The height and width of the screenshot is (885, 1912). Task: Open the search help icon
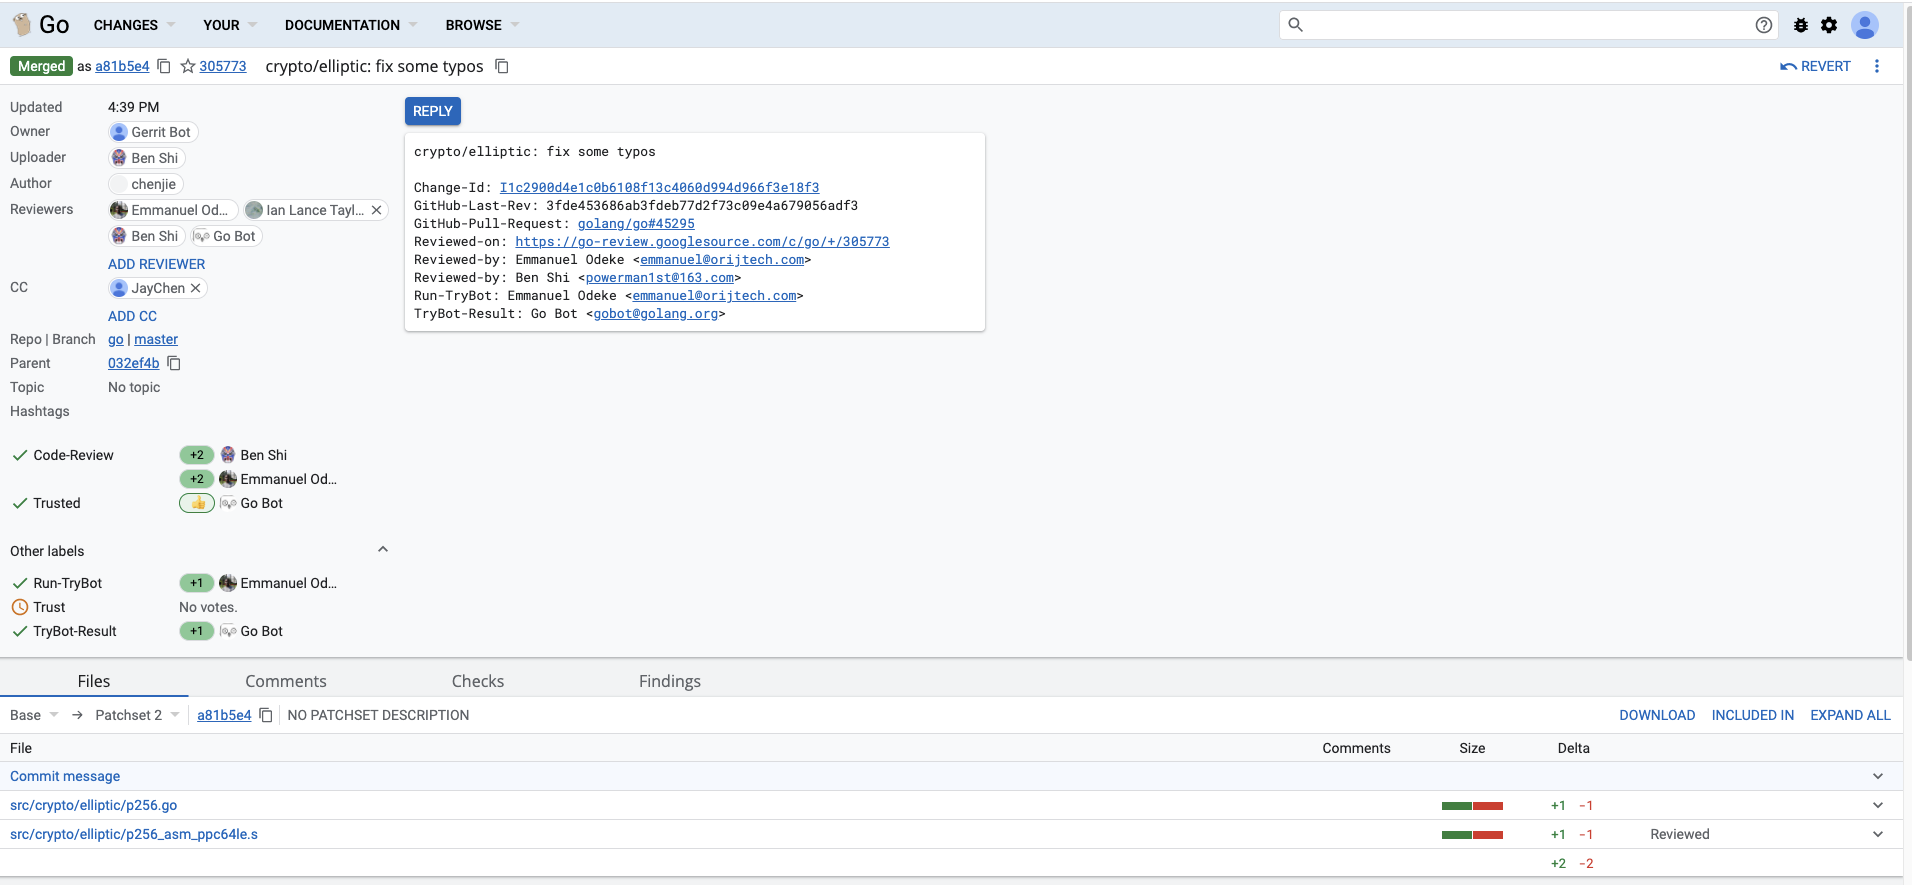click(1764, 25)
